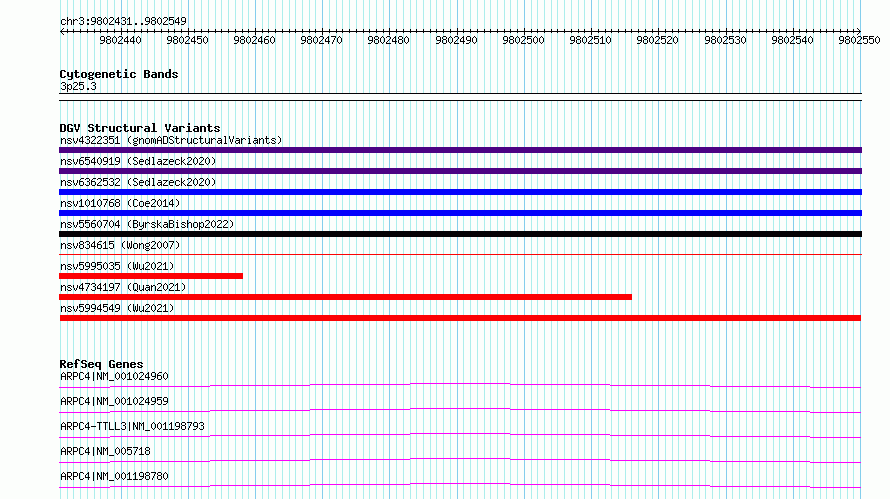Open variant label nsv5995035 (Wu2021)
Viewport: 890px width, 499px height.
(117, 266)
